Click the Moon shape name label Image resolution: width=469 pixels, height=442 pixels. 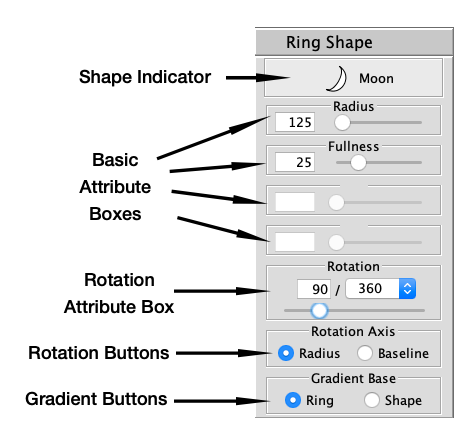[x=376, y=79]
